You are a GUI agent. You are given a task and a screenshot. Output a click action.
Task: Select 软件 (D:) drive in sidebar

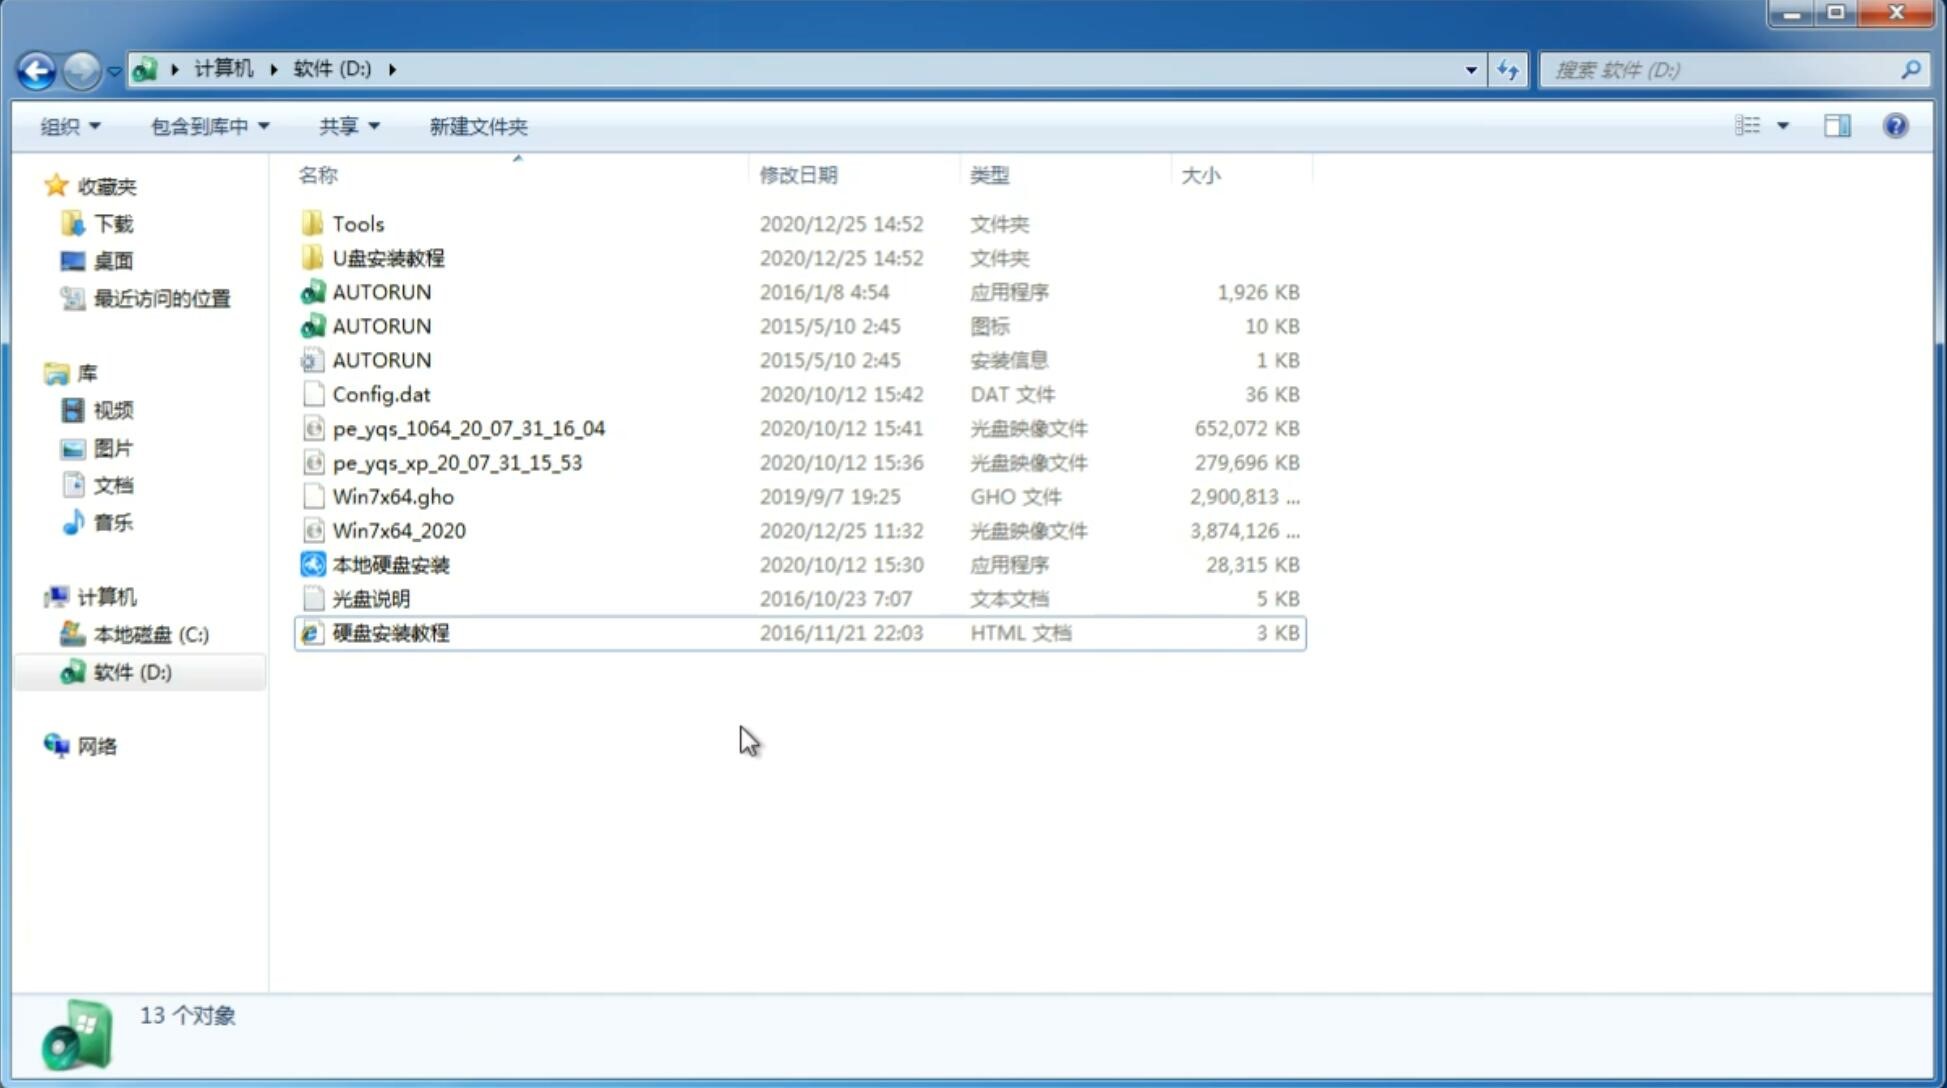pos(131,671)
